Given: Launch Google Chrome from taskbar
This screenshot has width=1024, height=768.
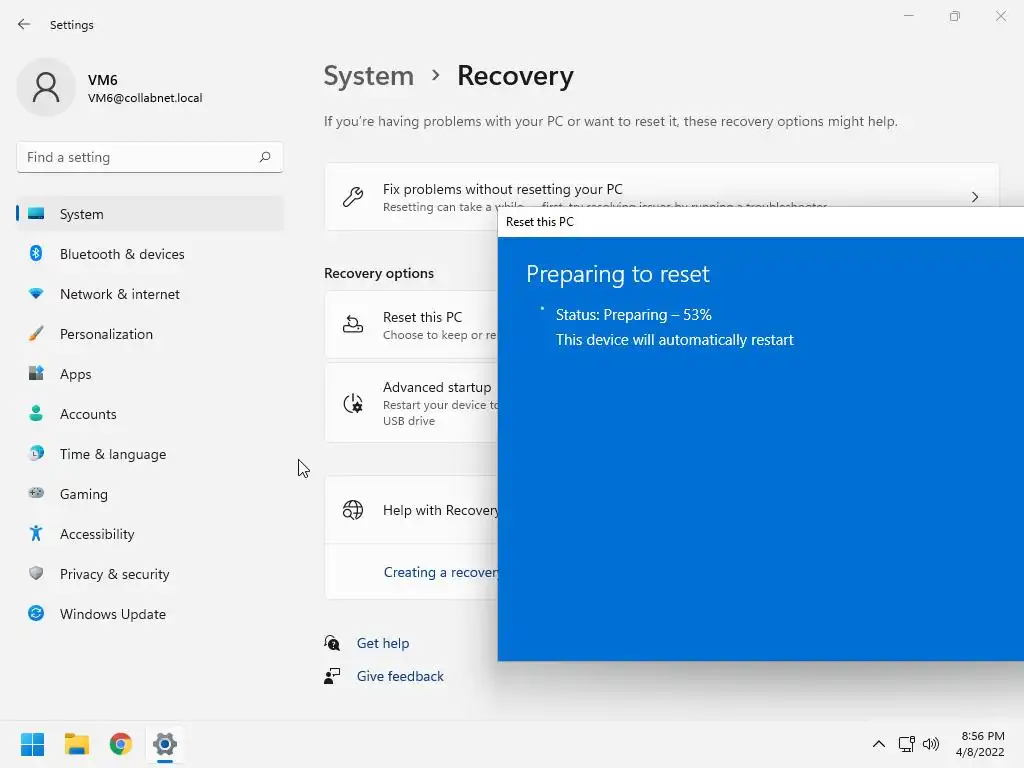Looking at the screenshot, I should [121, 744].
